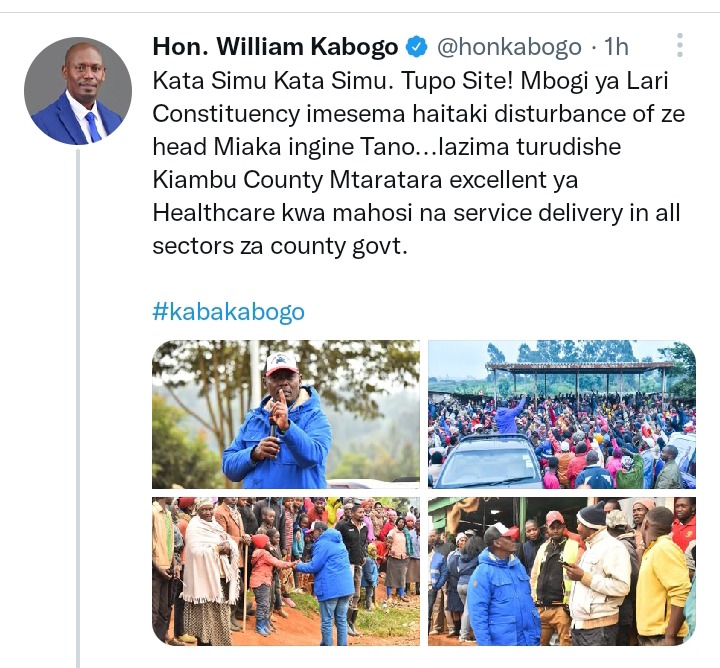Click the word 'Healthcare' in tweet body
This screenshot has width=720, height=668.
point(214,213)
